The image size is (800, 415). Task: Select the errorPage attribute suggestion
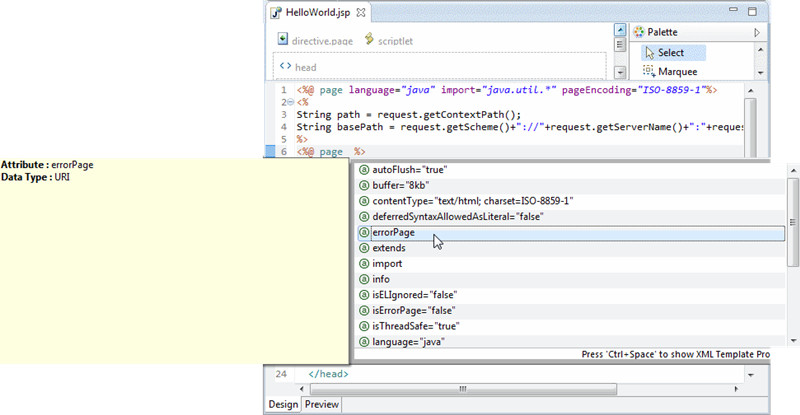(x=392, y=233)
